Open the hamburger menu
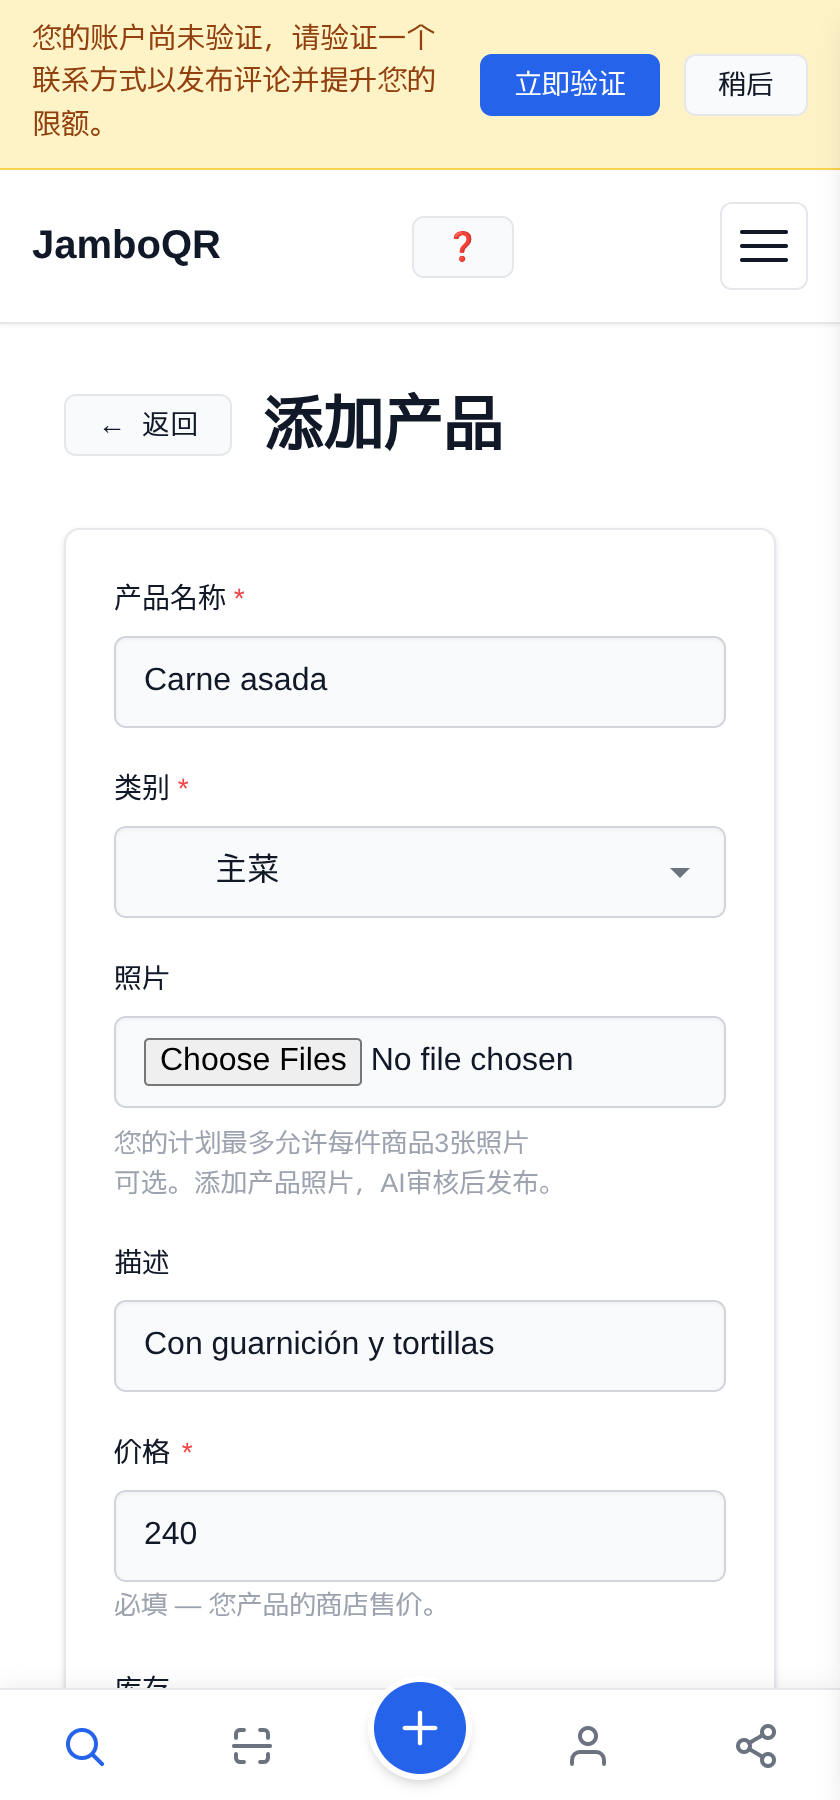This screenshot has width=840, height=1800. pyautogui.click(x=764, y=246)
